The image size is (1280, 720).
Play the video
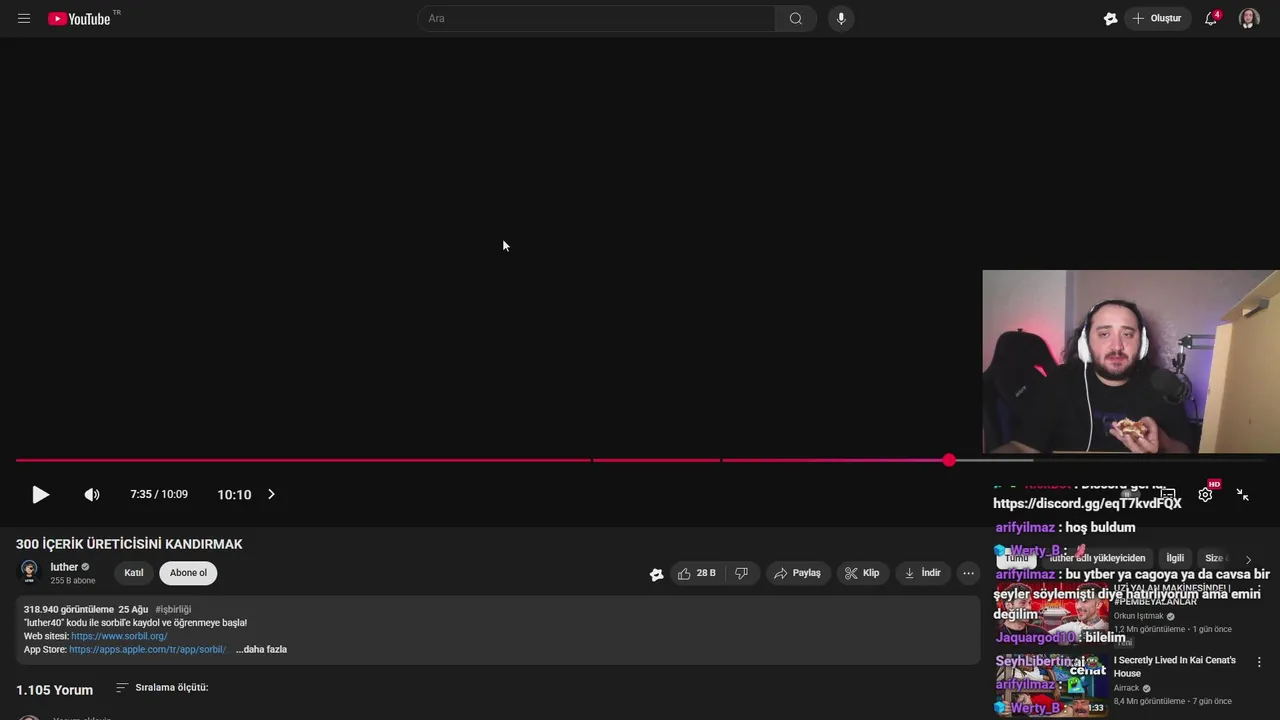click(40, 495)
